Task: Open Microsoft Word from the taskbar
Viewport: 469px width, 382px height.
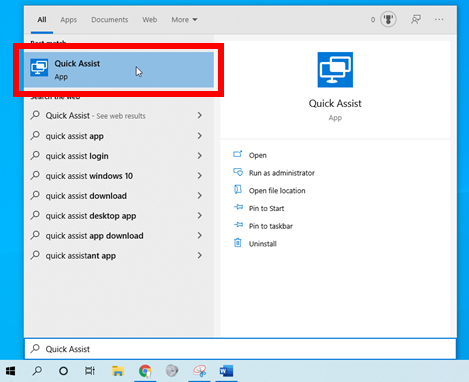Action: [226, 371]
